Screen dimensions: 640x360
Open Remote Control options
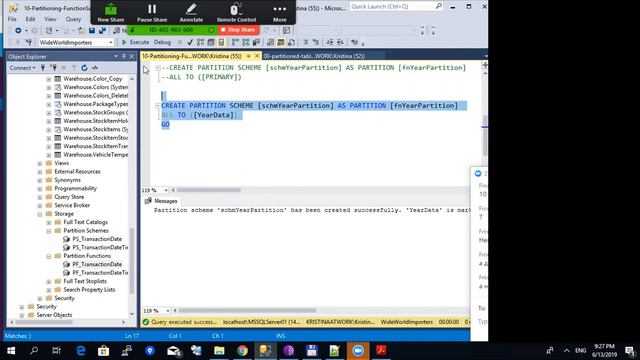click(x=236, y=13)
